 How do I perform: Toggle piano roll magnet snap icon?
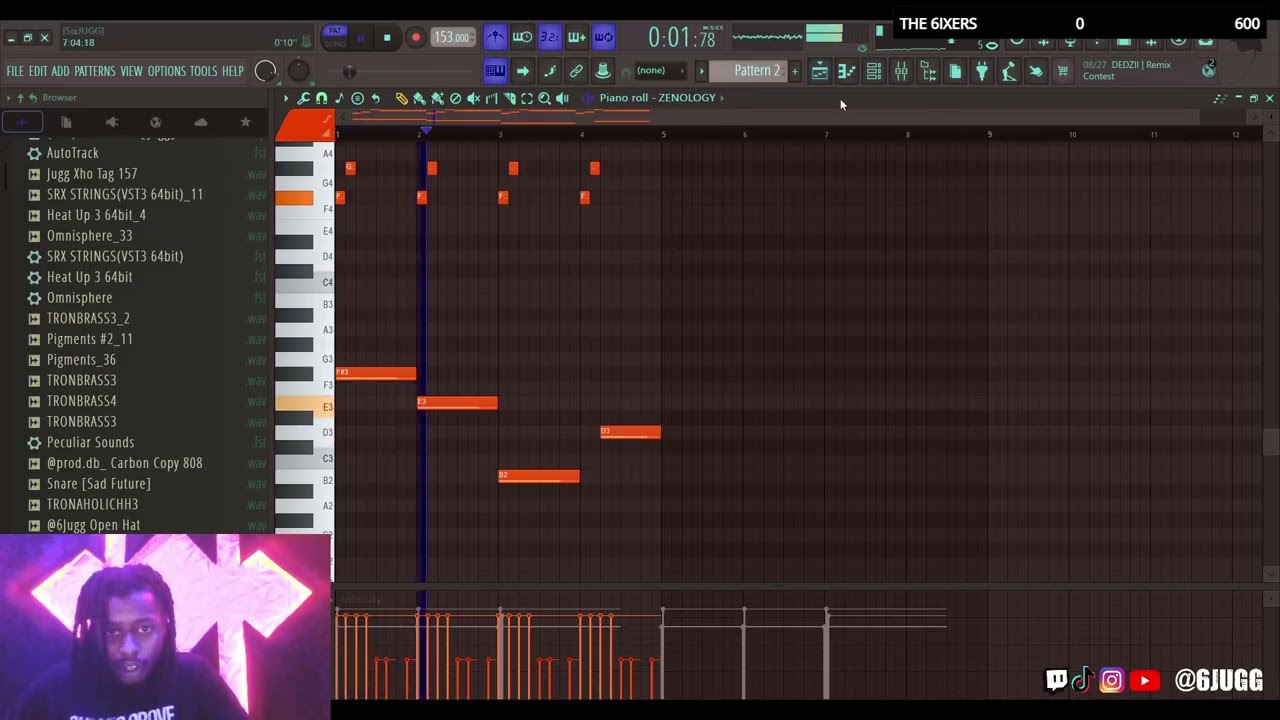click(321, 98)
